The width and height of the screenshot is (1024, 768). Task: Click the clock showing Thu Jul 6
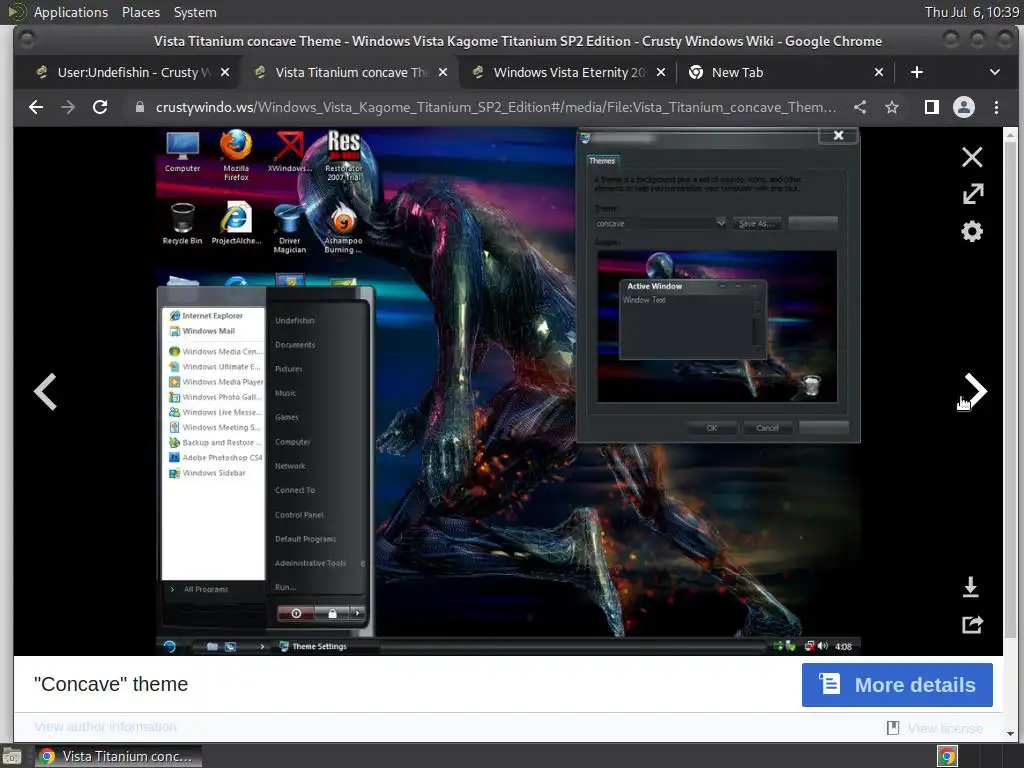[971, 12]
